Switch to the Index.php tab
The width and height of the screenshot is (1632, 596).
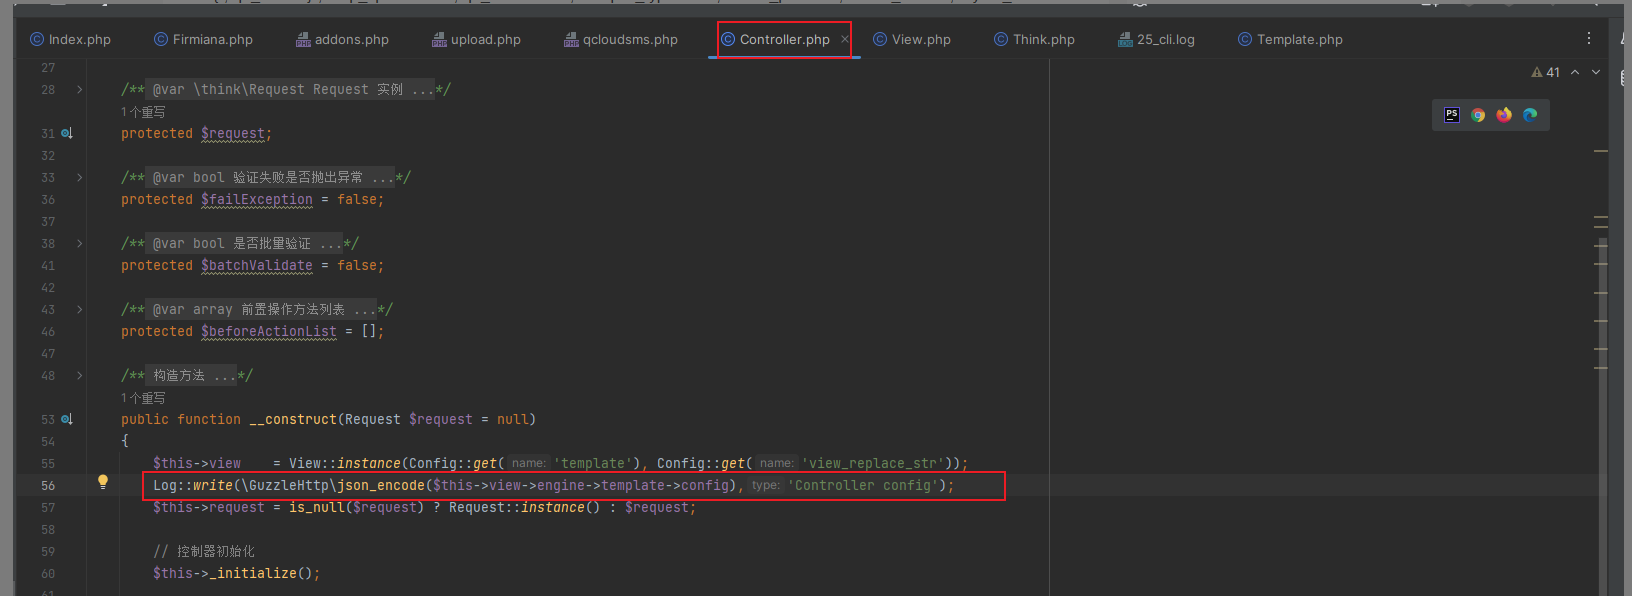click(70, 40)
